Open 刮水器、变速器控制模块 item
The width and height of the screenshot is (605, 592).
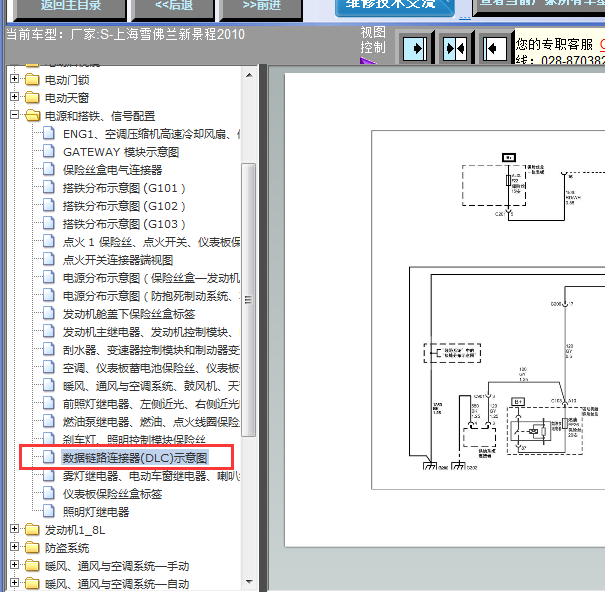[152, 350]
